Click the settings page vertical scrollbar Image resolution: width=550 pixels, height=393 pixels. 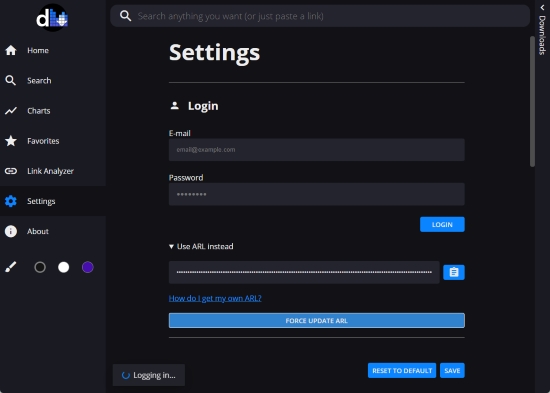point(532,101)
